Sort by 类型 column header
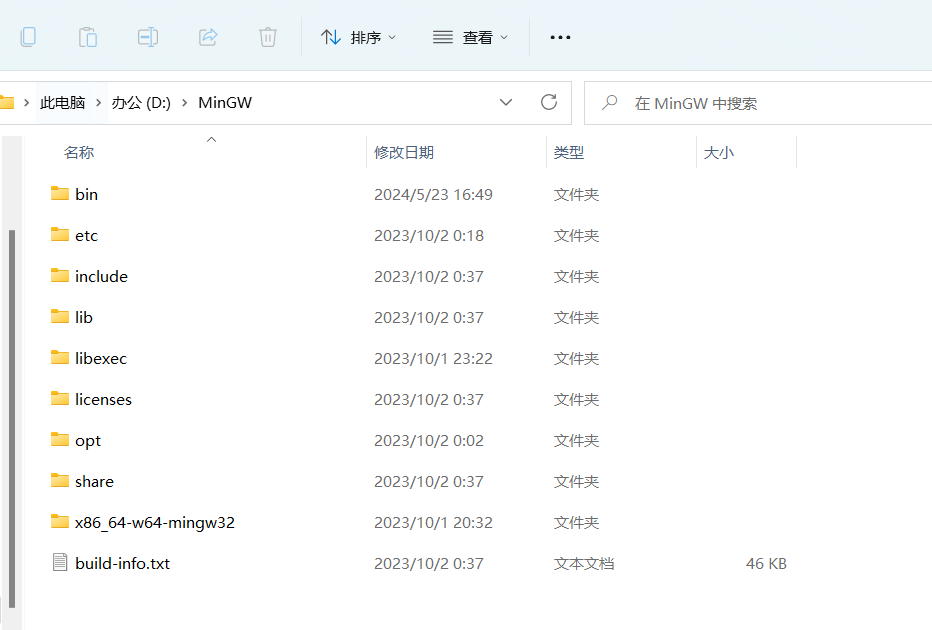This screenshot has height=630, width=932. 569,153
